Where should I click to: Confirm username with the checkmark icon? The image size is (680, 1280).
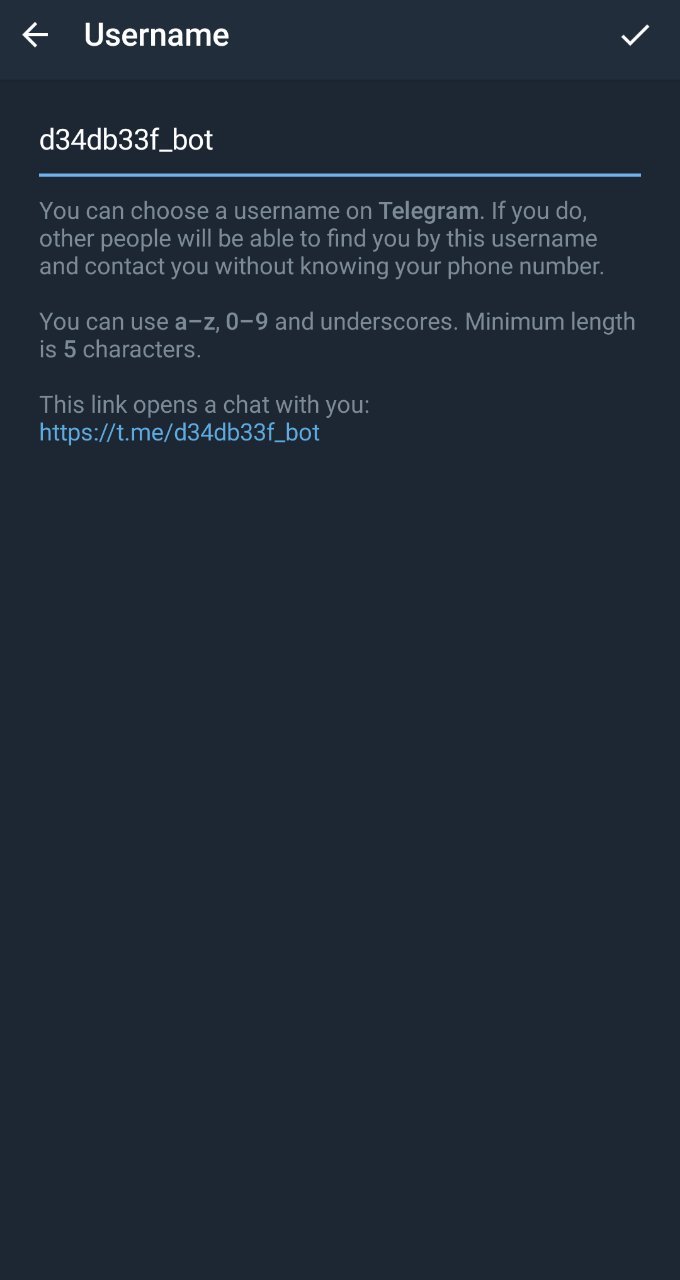click(x=635, y=36)
